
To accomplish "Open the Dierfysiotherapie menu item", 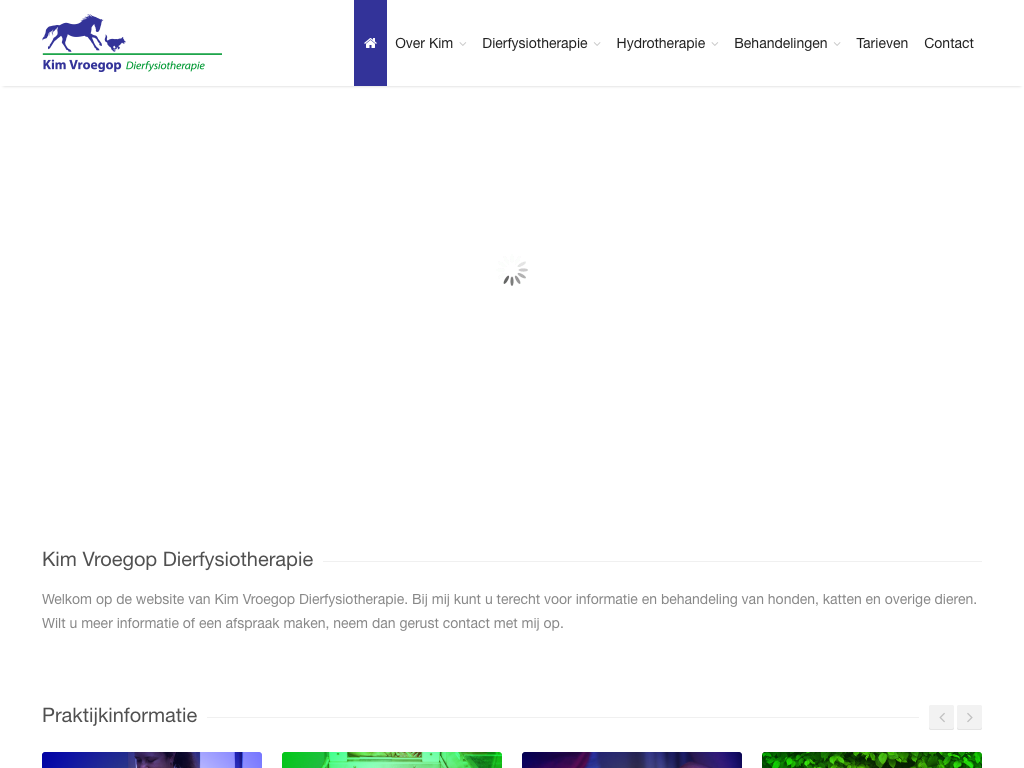I will 534,43.
